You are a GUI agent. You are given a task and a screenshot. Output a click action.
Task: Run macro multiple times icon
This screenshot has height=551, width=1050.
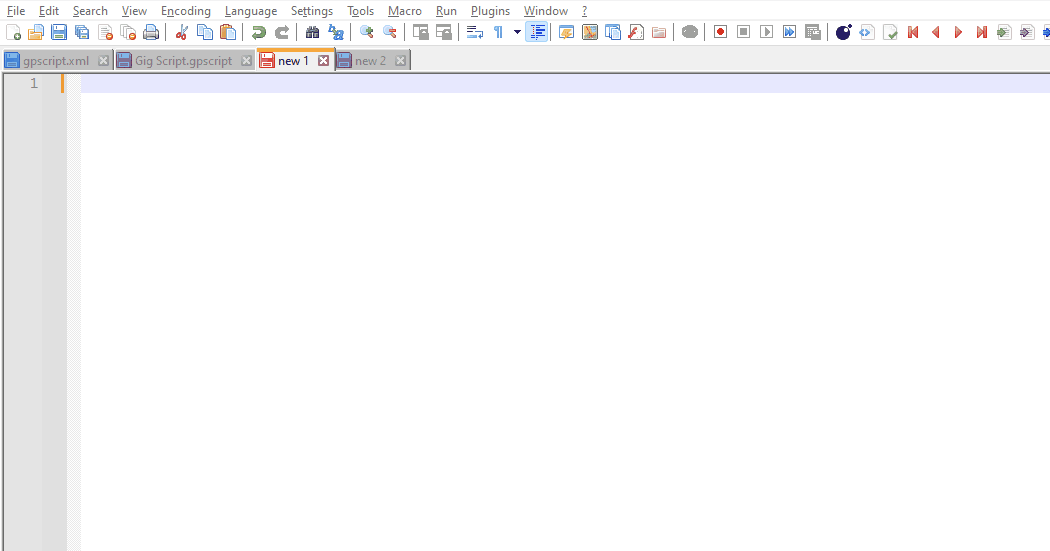point(790,32)
